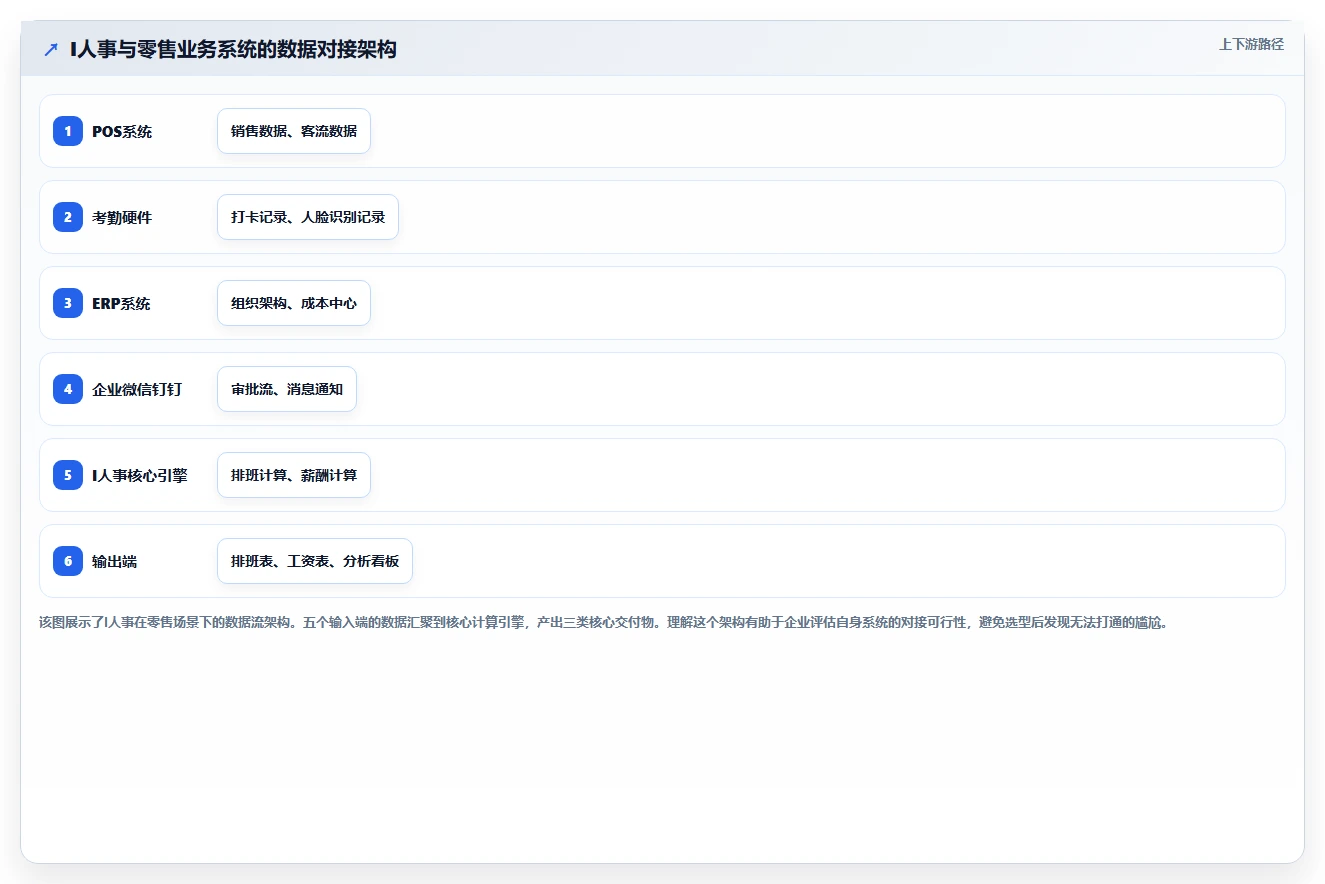Click the 企业微信钉钉 row label
The width and height of the screenshot is (1325, 884).
137,389
